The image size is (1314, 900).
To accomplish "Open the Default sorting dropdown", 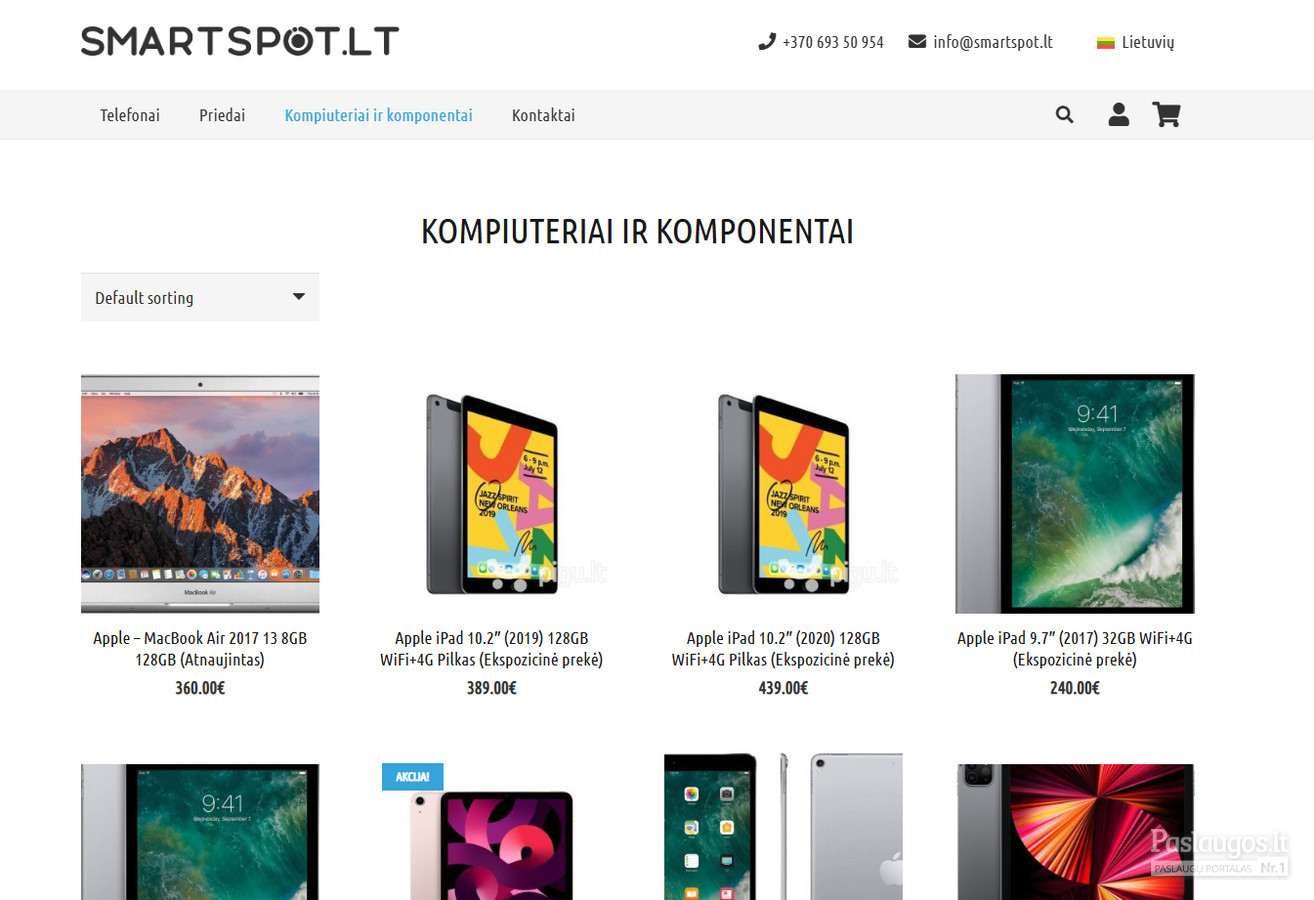I will [x=200, y=297].
